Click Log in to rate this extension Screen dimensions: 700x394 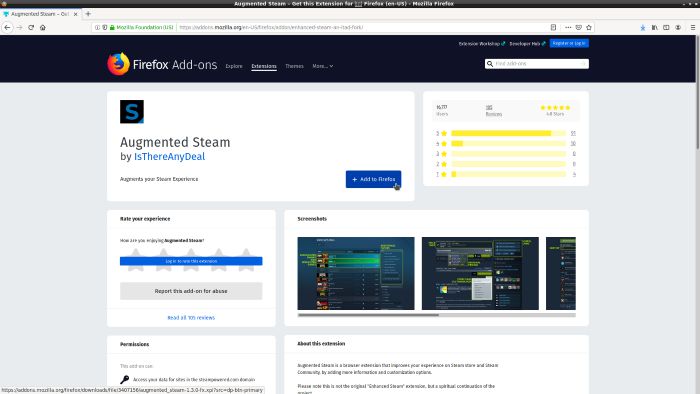191,261
